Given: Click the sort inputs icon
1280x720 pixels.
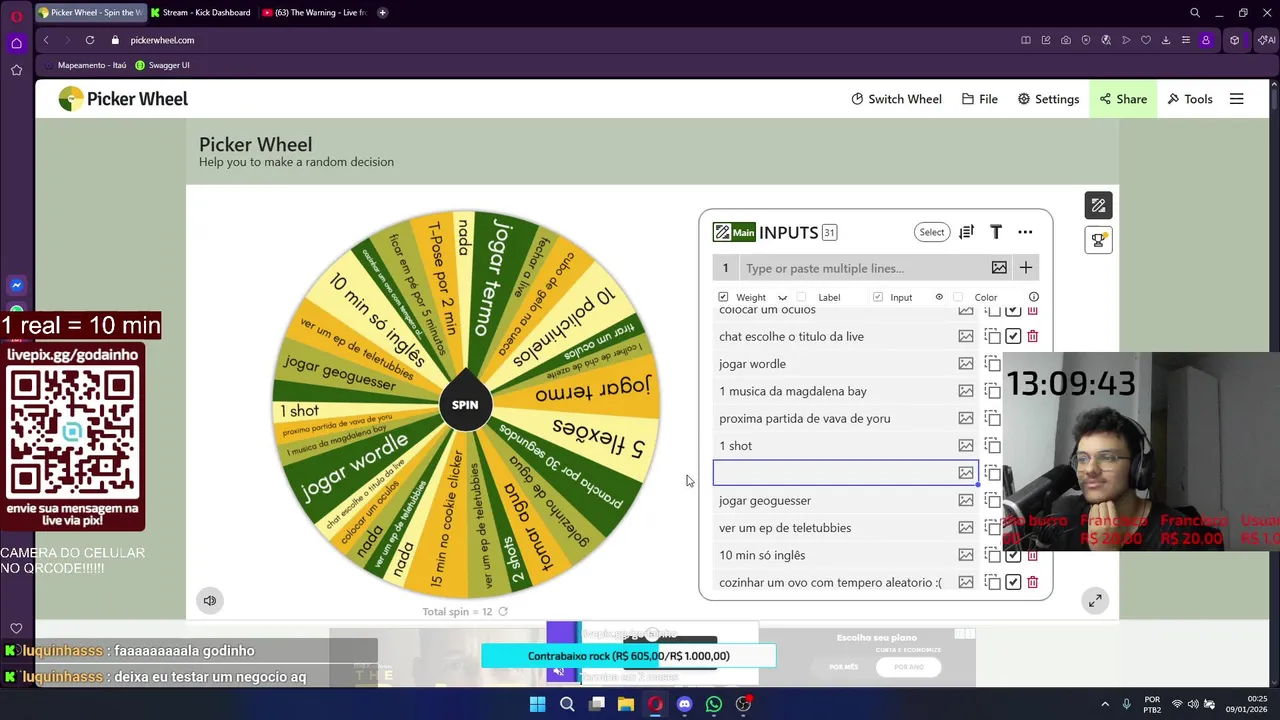Looking at the screenshot, I should (966, 232).
